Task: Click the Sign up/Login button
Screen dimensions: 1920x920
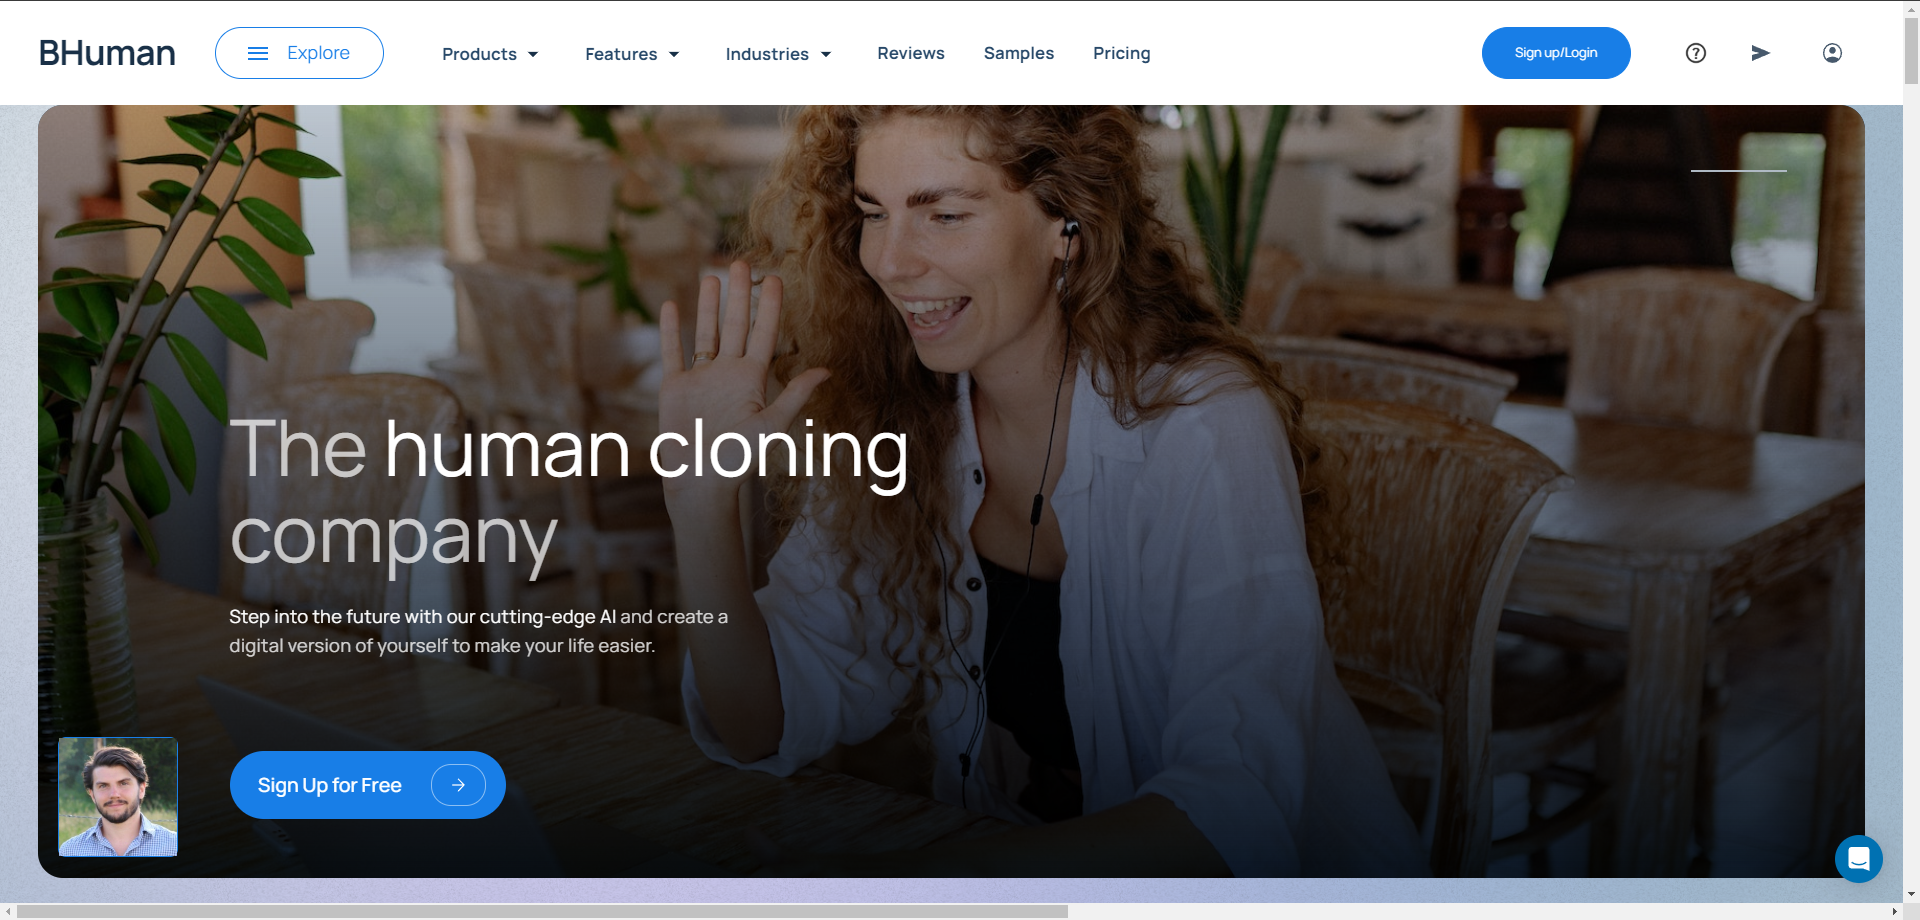Action: coord(1555,53)
